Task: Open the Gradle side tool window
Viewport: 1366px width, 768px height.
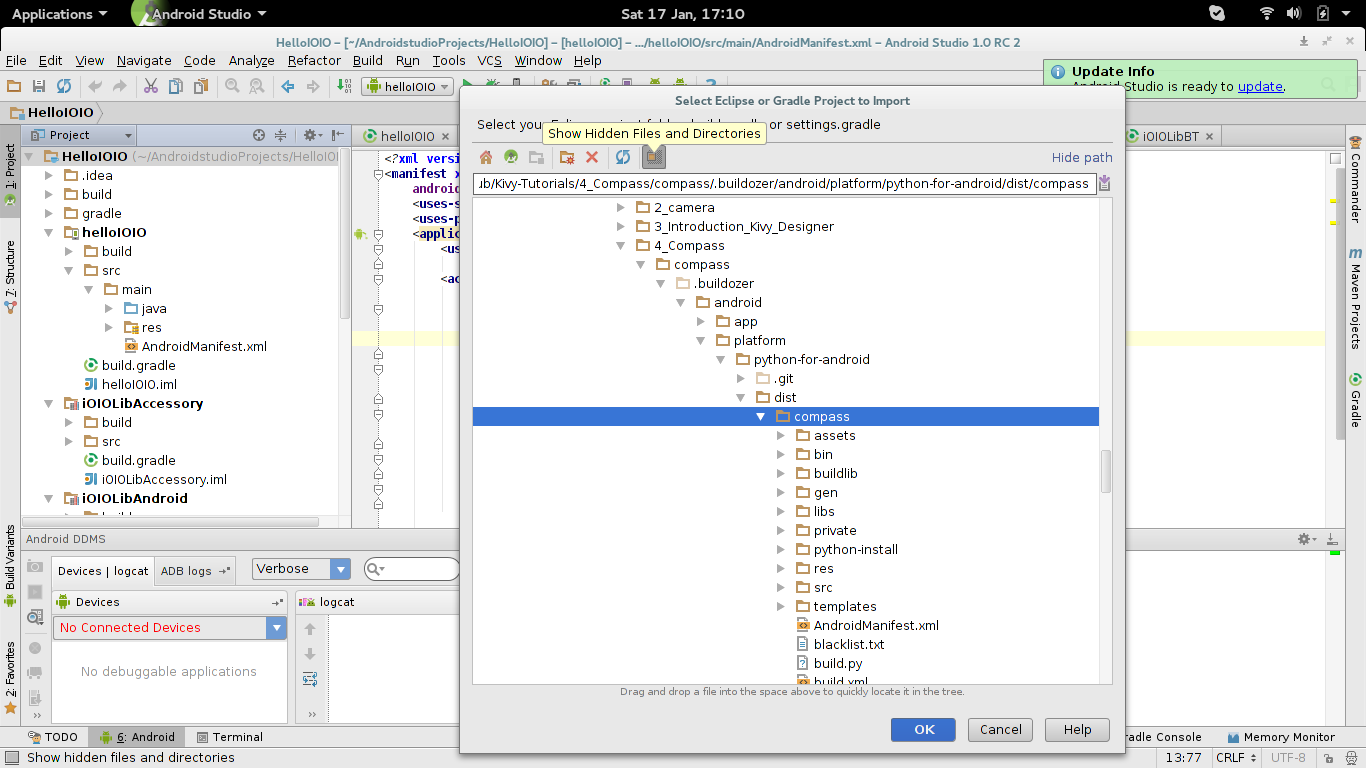Action: click(1356, 400)
